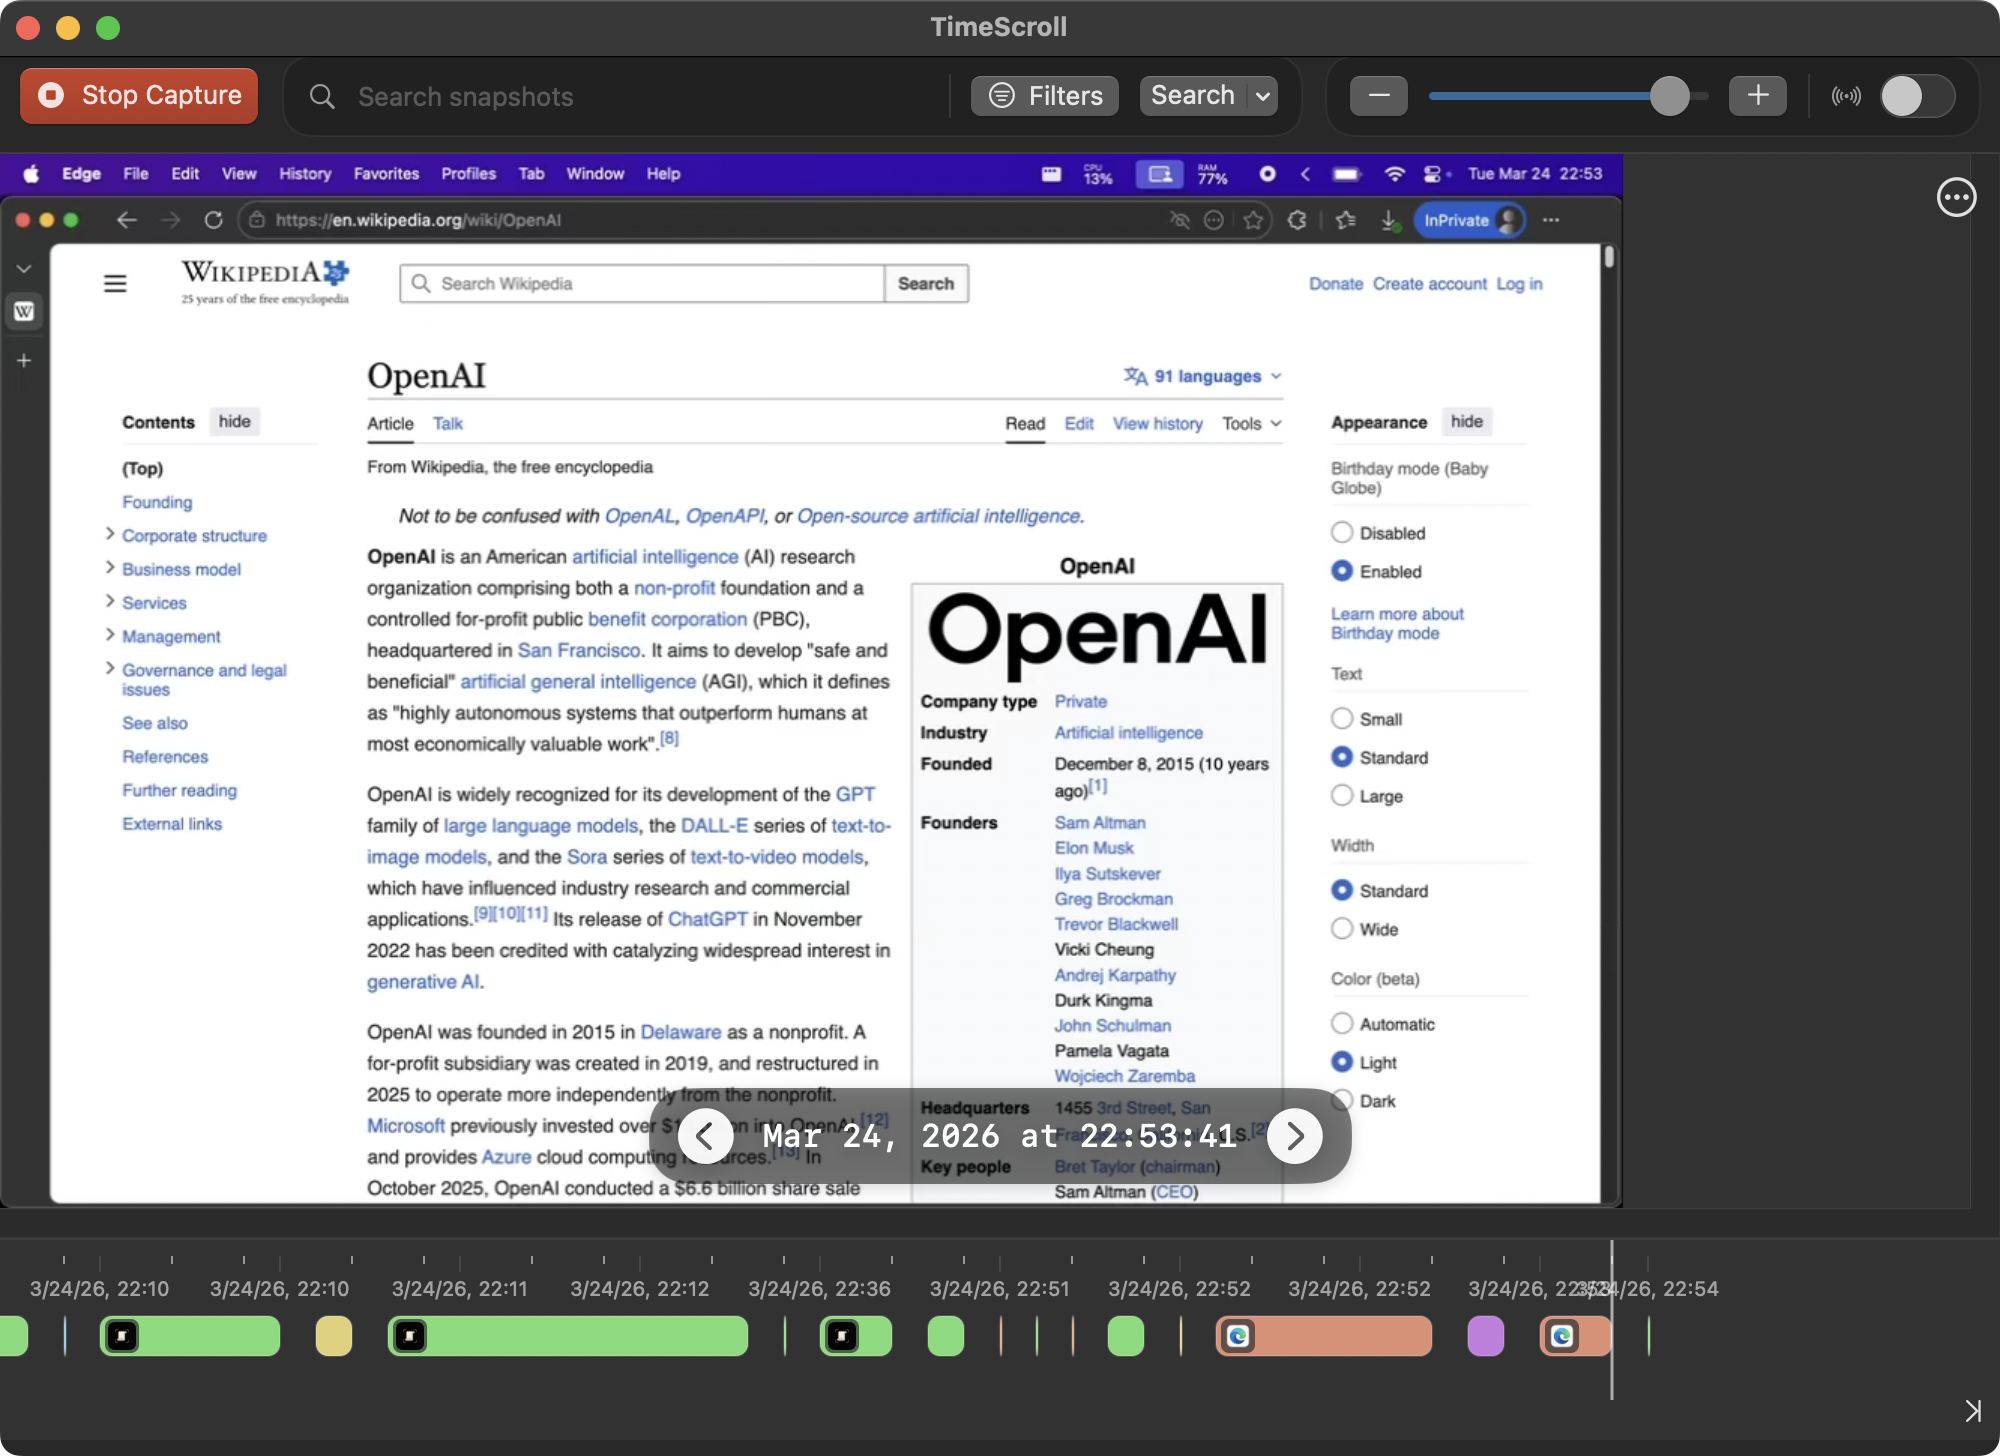Click the timeline zoom slider
Screen dimensions: 2000x1456
(1670, 95)
